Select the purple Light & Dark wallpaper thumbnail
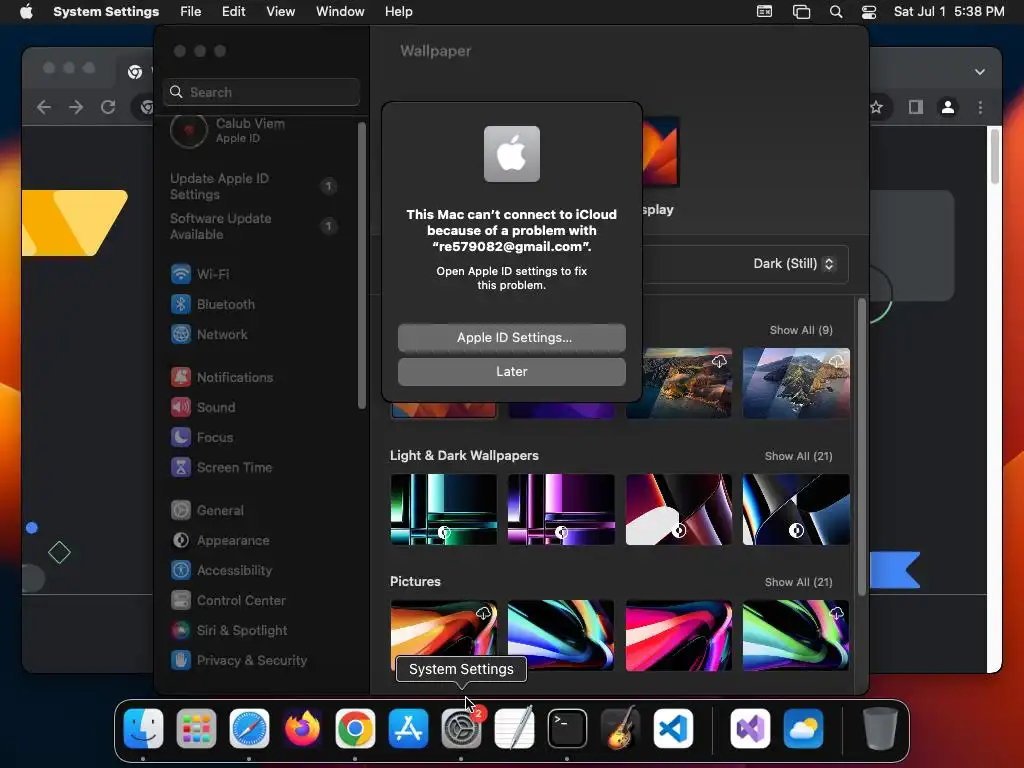 (x=561, y=509)
